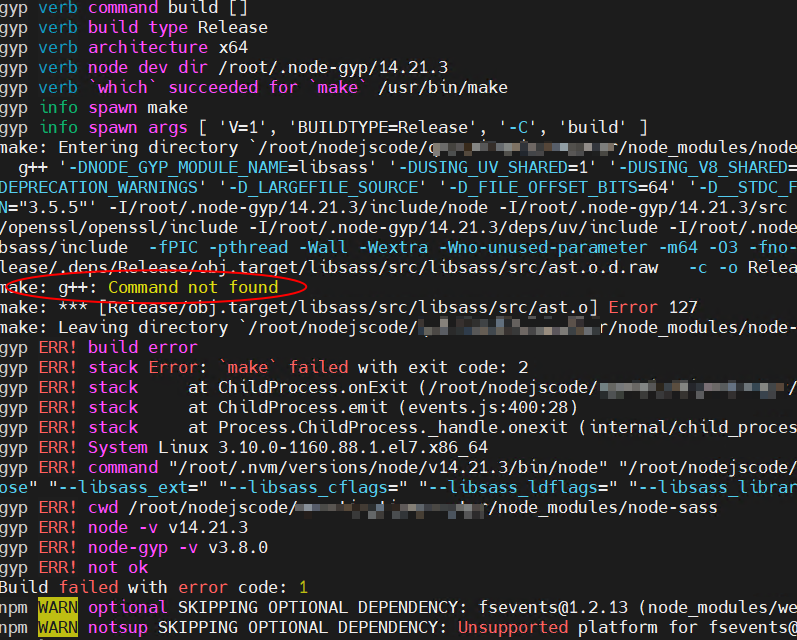Click 'ChildProcess.onExit' stack line
Viewport: 797px width, 640px height.
click(x=398, y=388)
